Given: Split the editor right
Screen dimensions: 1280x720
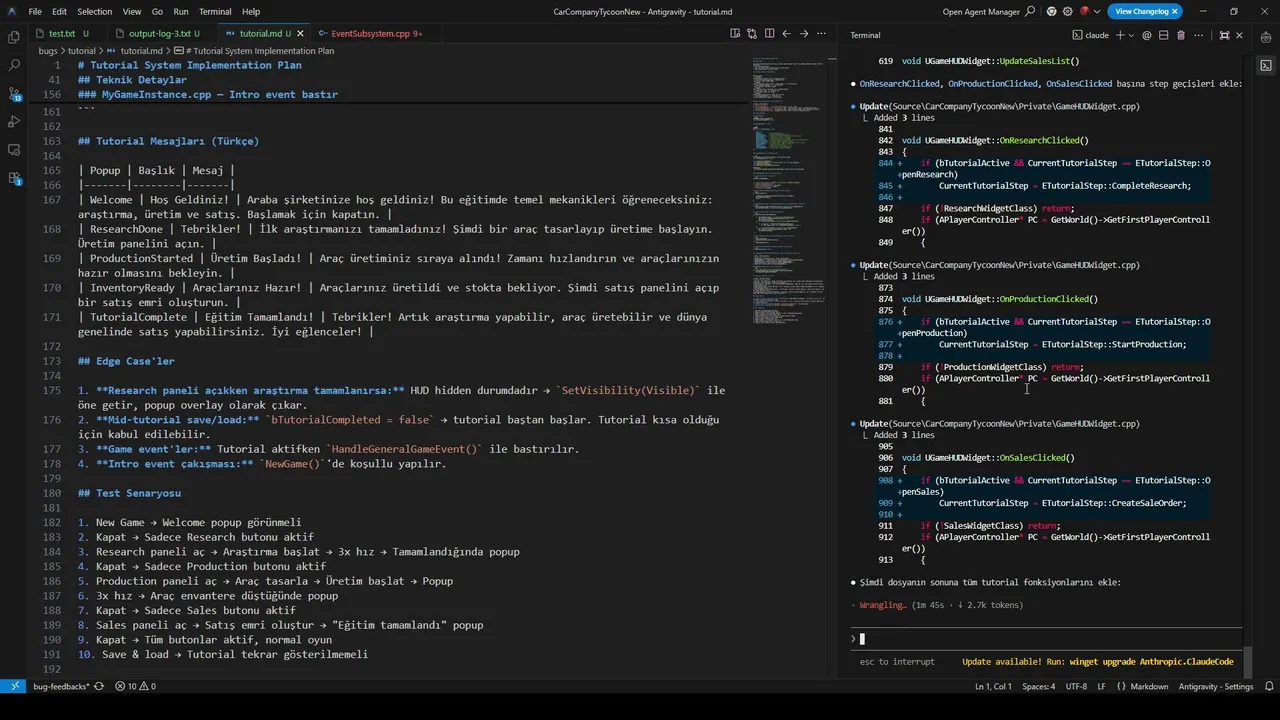Looking at the screenshot, I should pos(769,33).
